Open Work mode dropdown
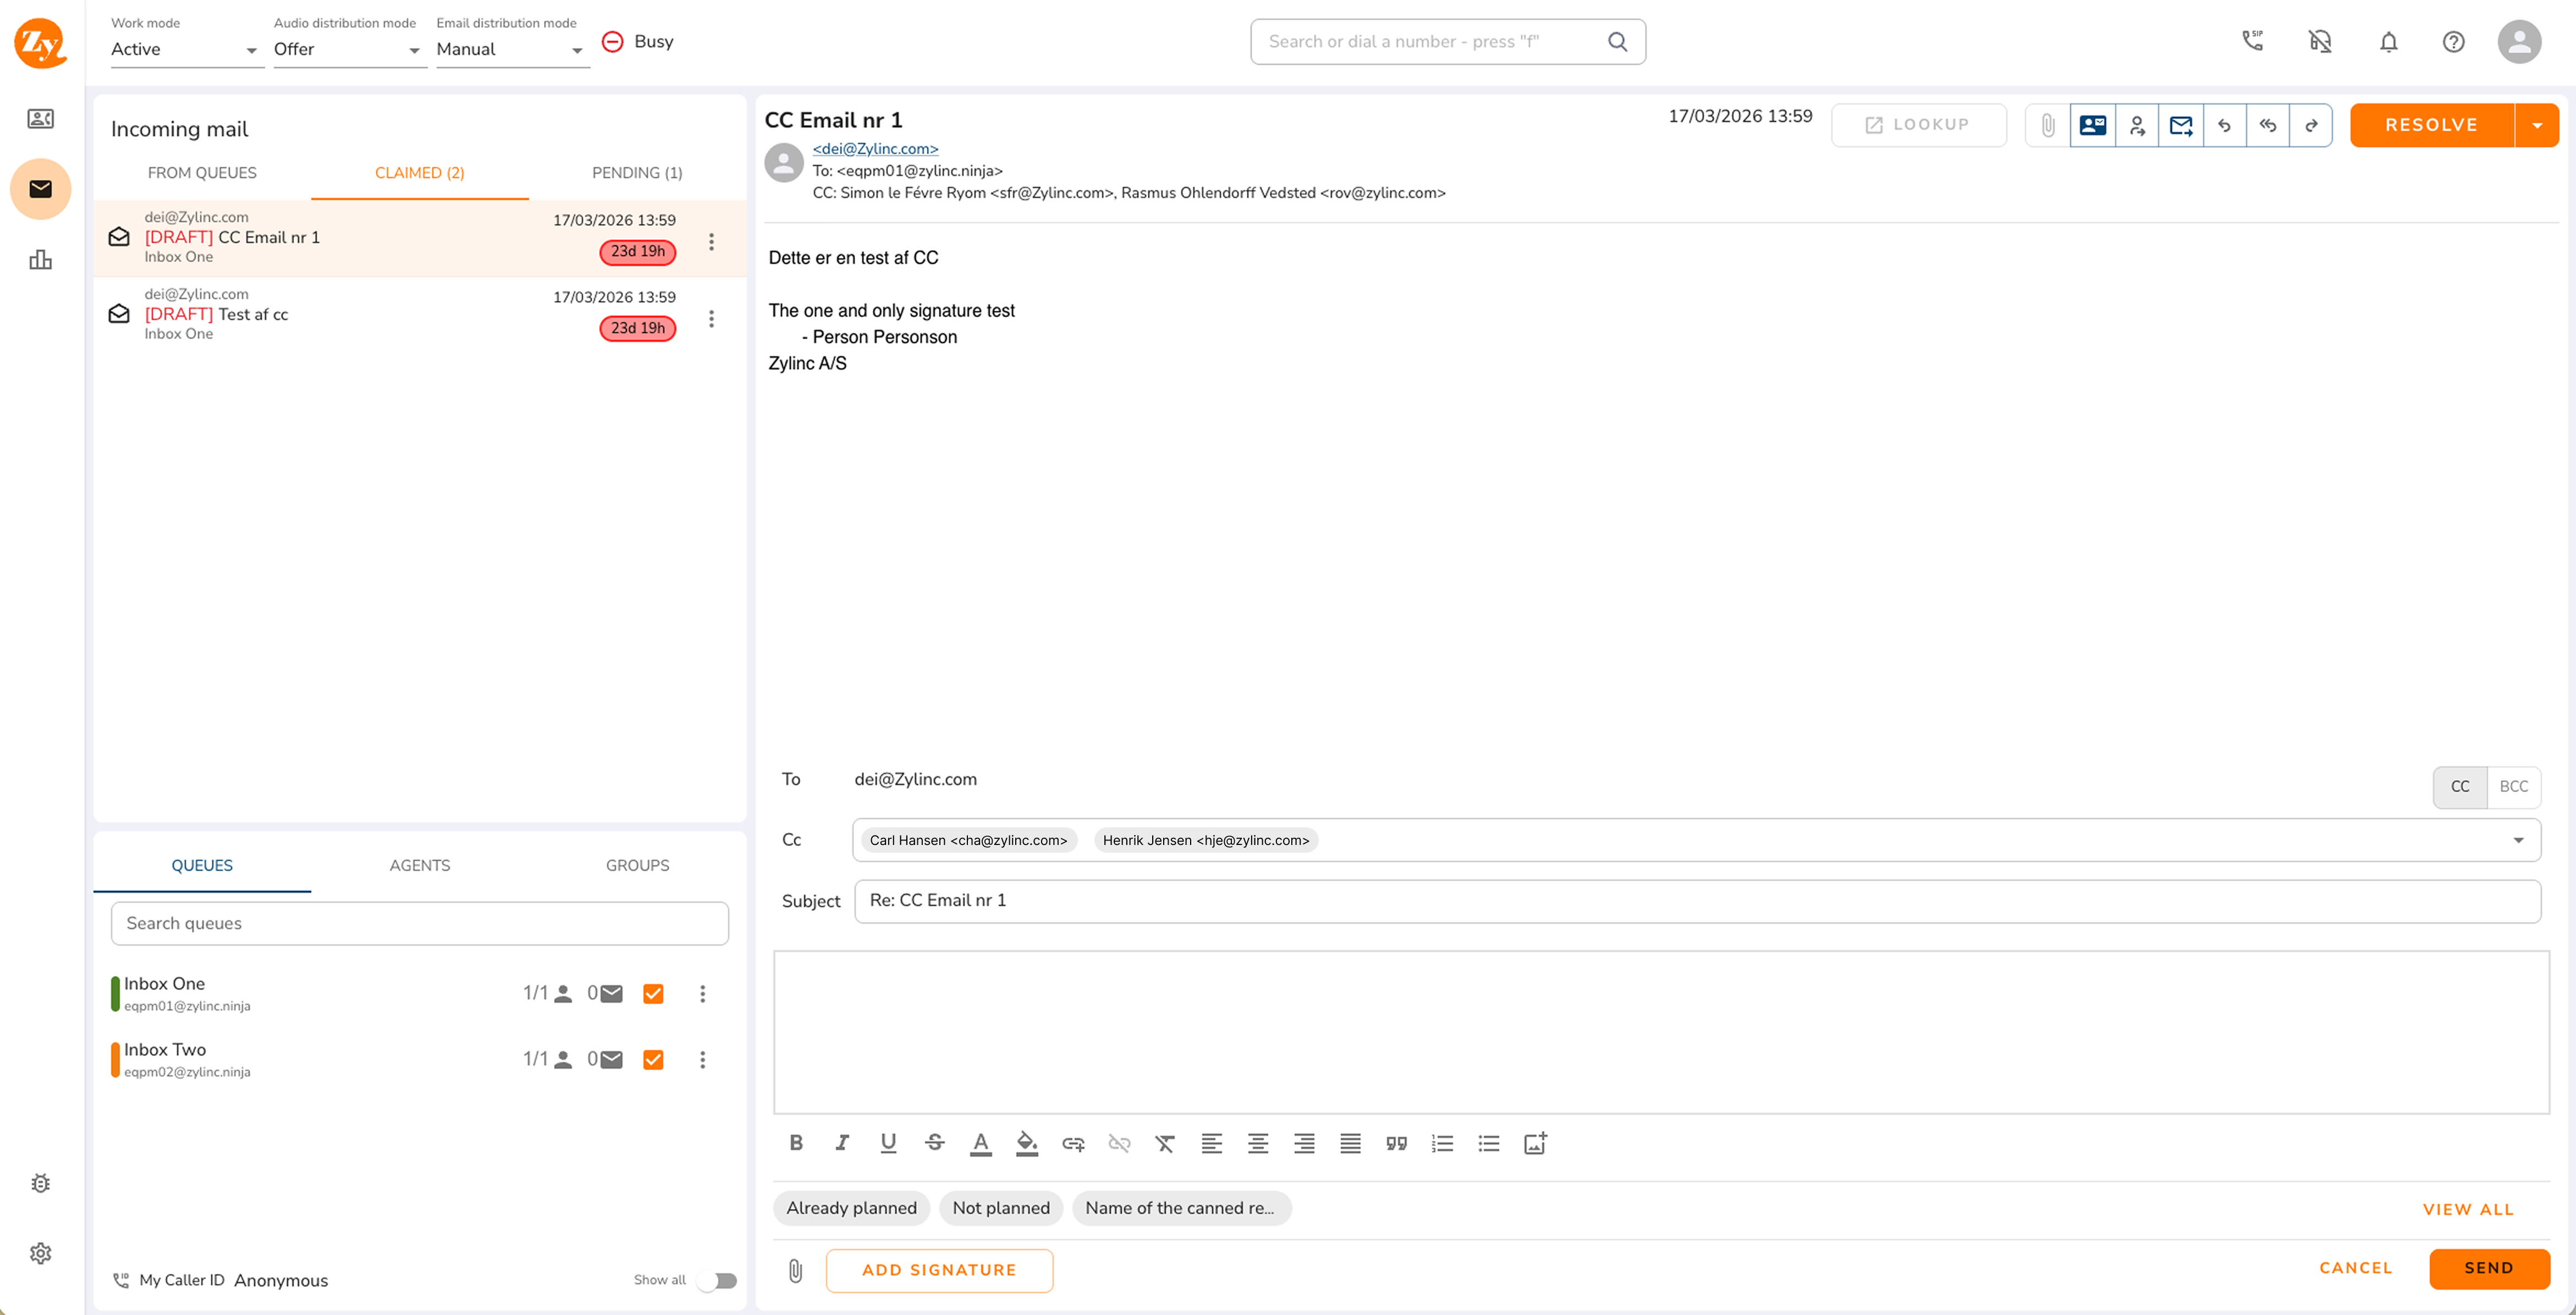This screenshot has height=1315, width=2576. point(186,49)
